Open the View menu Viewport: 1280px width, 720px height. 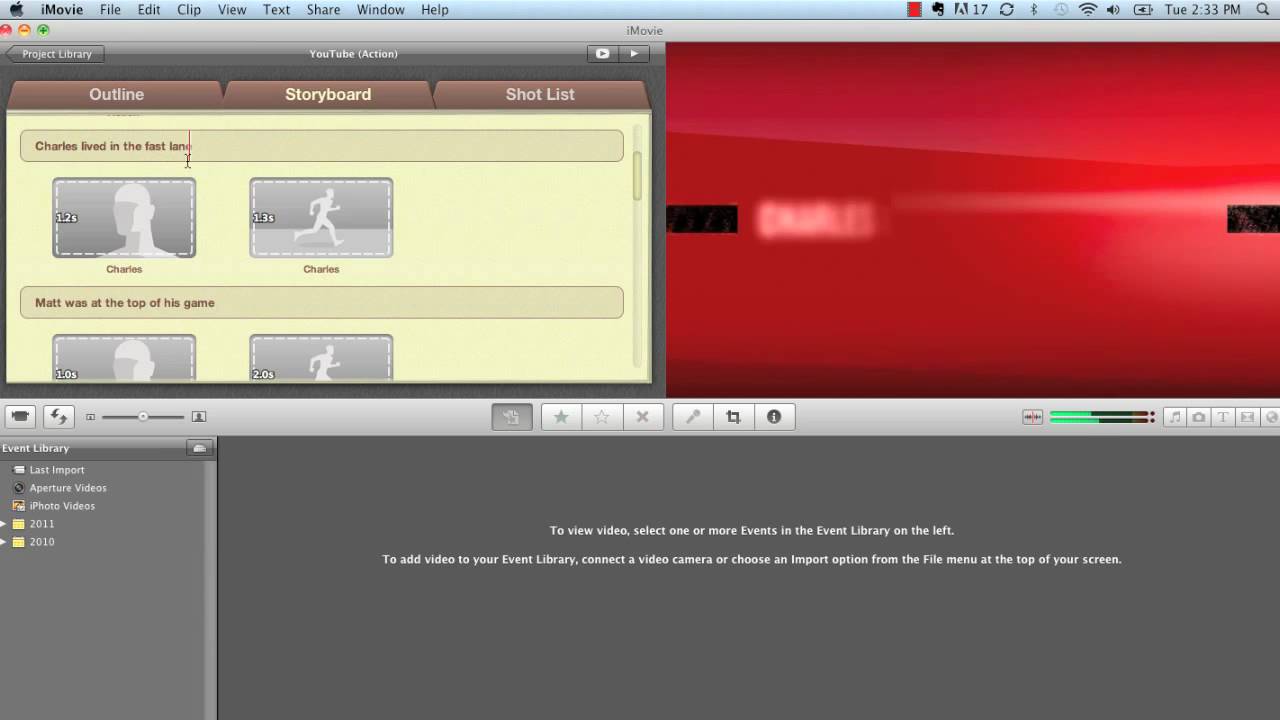point(232,10)
